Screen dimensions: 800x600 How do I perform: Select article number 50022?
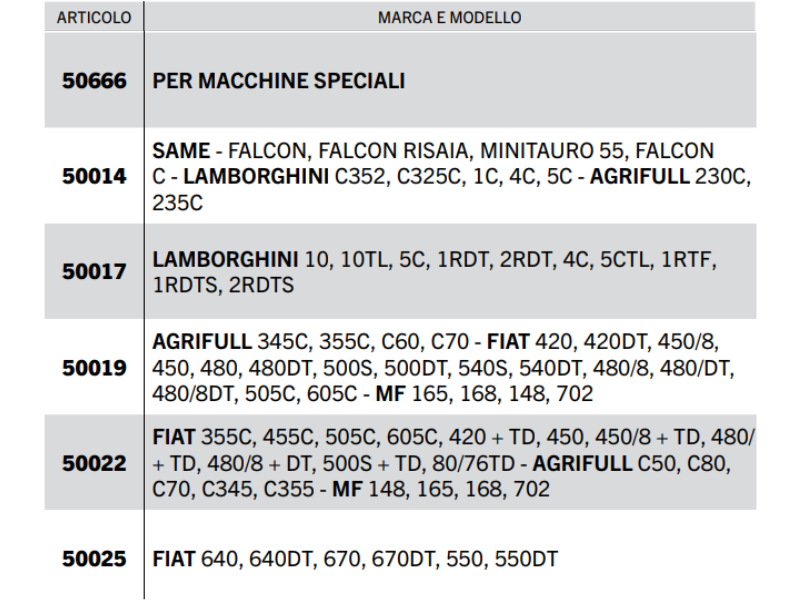point(94,463)
